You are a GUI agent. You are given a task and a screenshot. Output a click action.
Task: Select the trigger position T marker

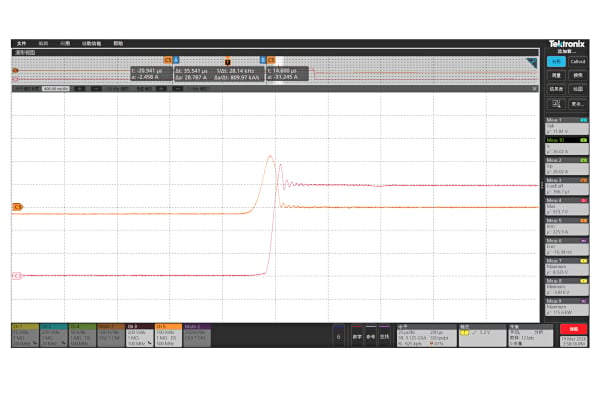click(x=228, y=62)
